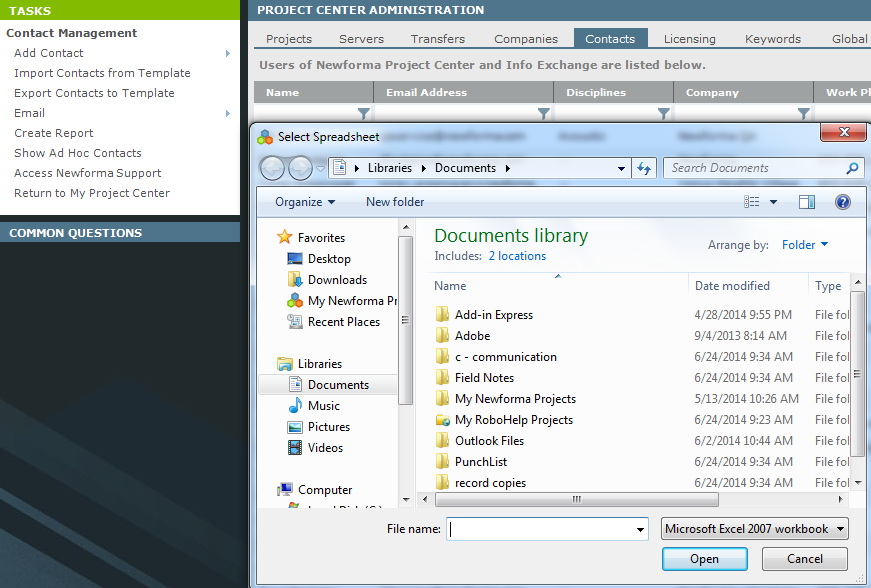The width and height of the screenshot is (871, 588).
Task: Open the recent pages dropdown arrow
Action: tap(321, 168)
